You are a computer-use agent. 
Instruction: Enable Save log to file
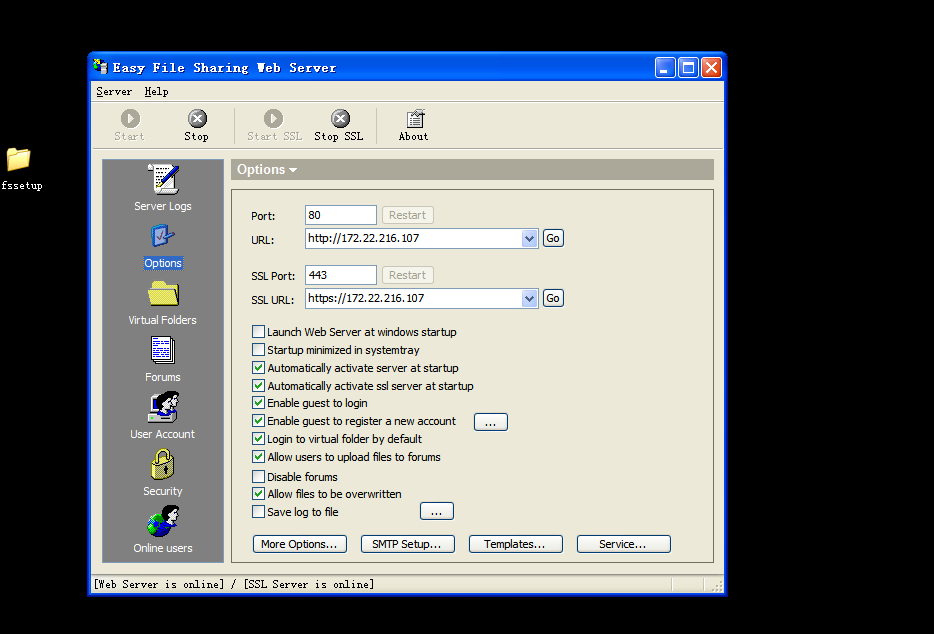tap(259, 512)
